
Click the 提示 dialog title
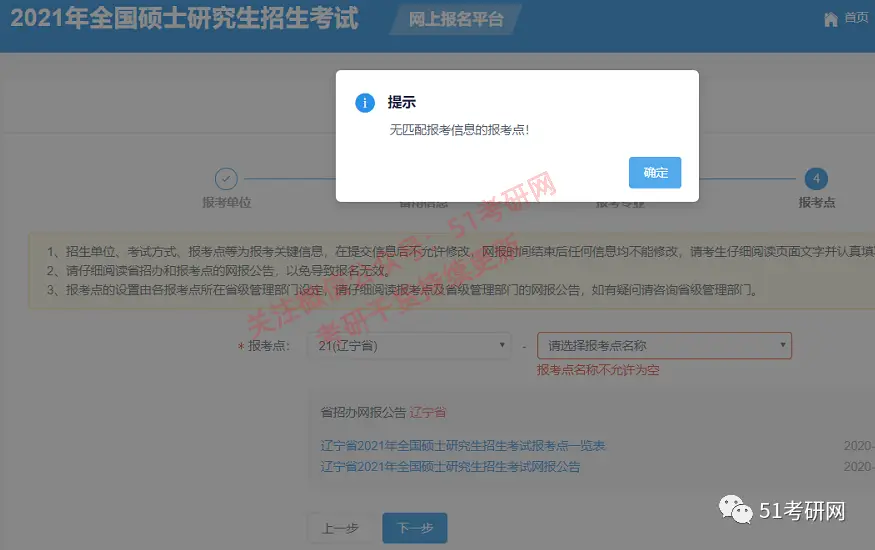pos(402,102)
